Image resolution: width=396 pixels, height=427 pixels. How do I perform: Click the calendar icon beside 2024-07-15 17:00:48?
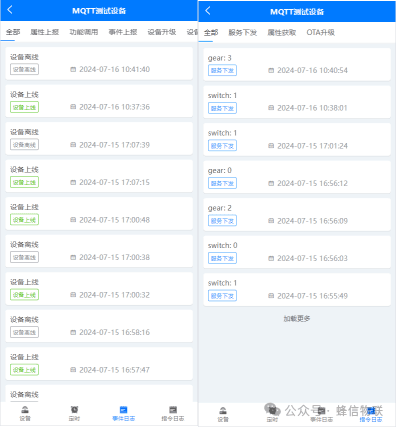(x=73, y=220)
